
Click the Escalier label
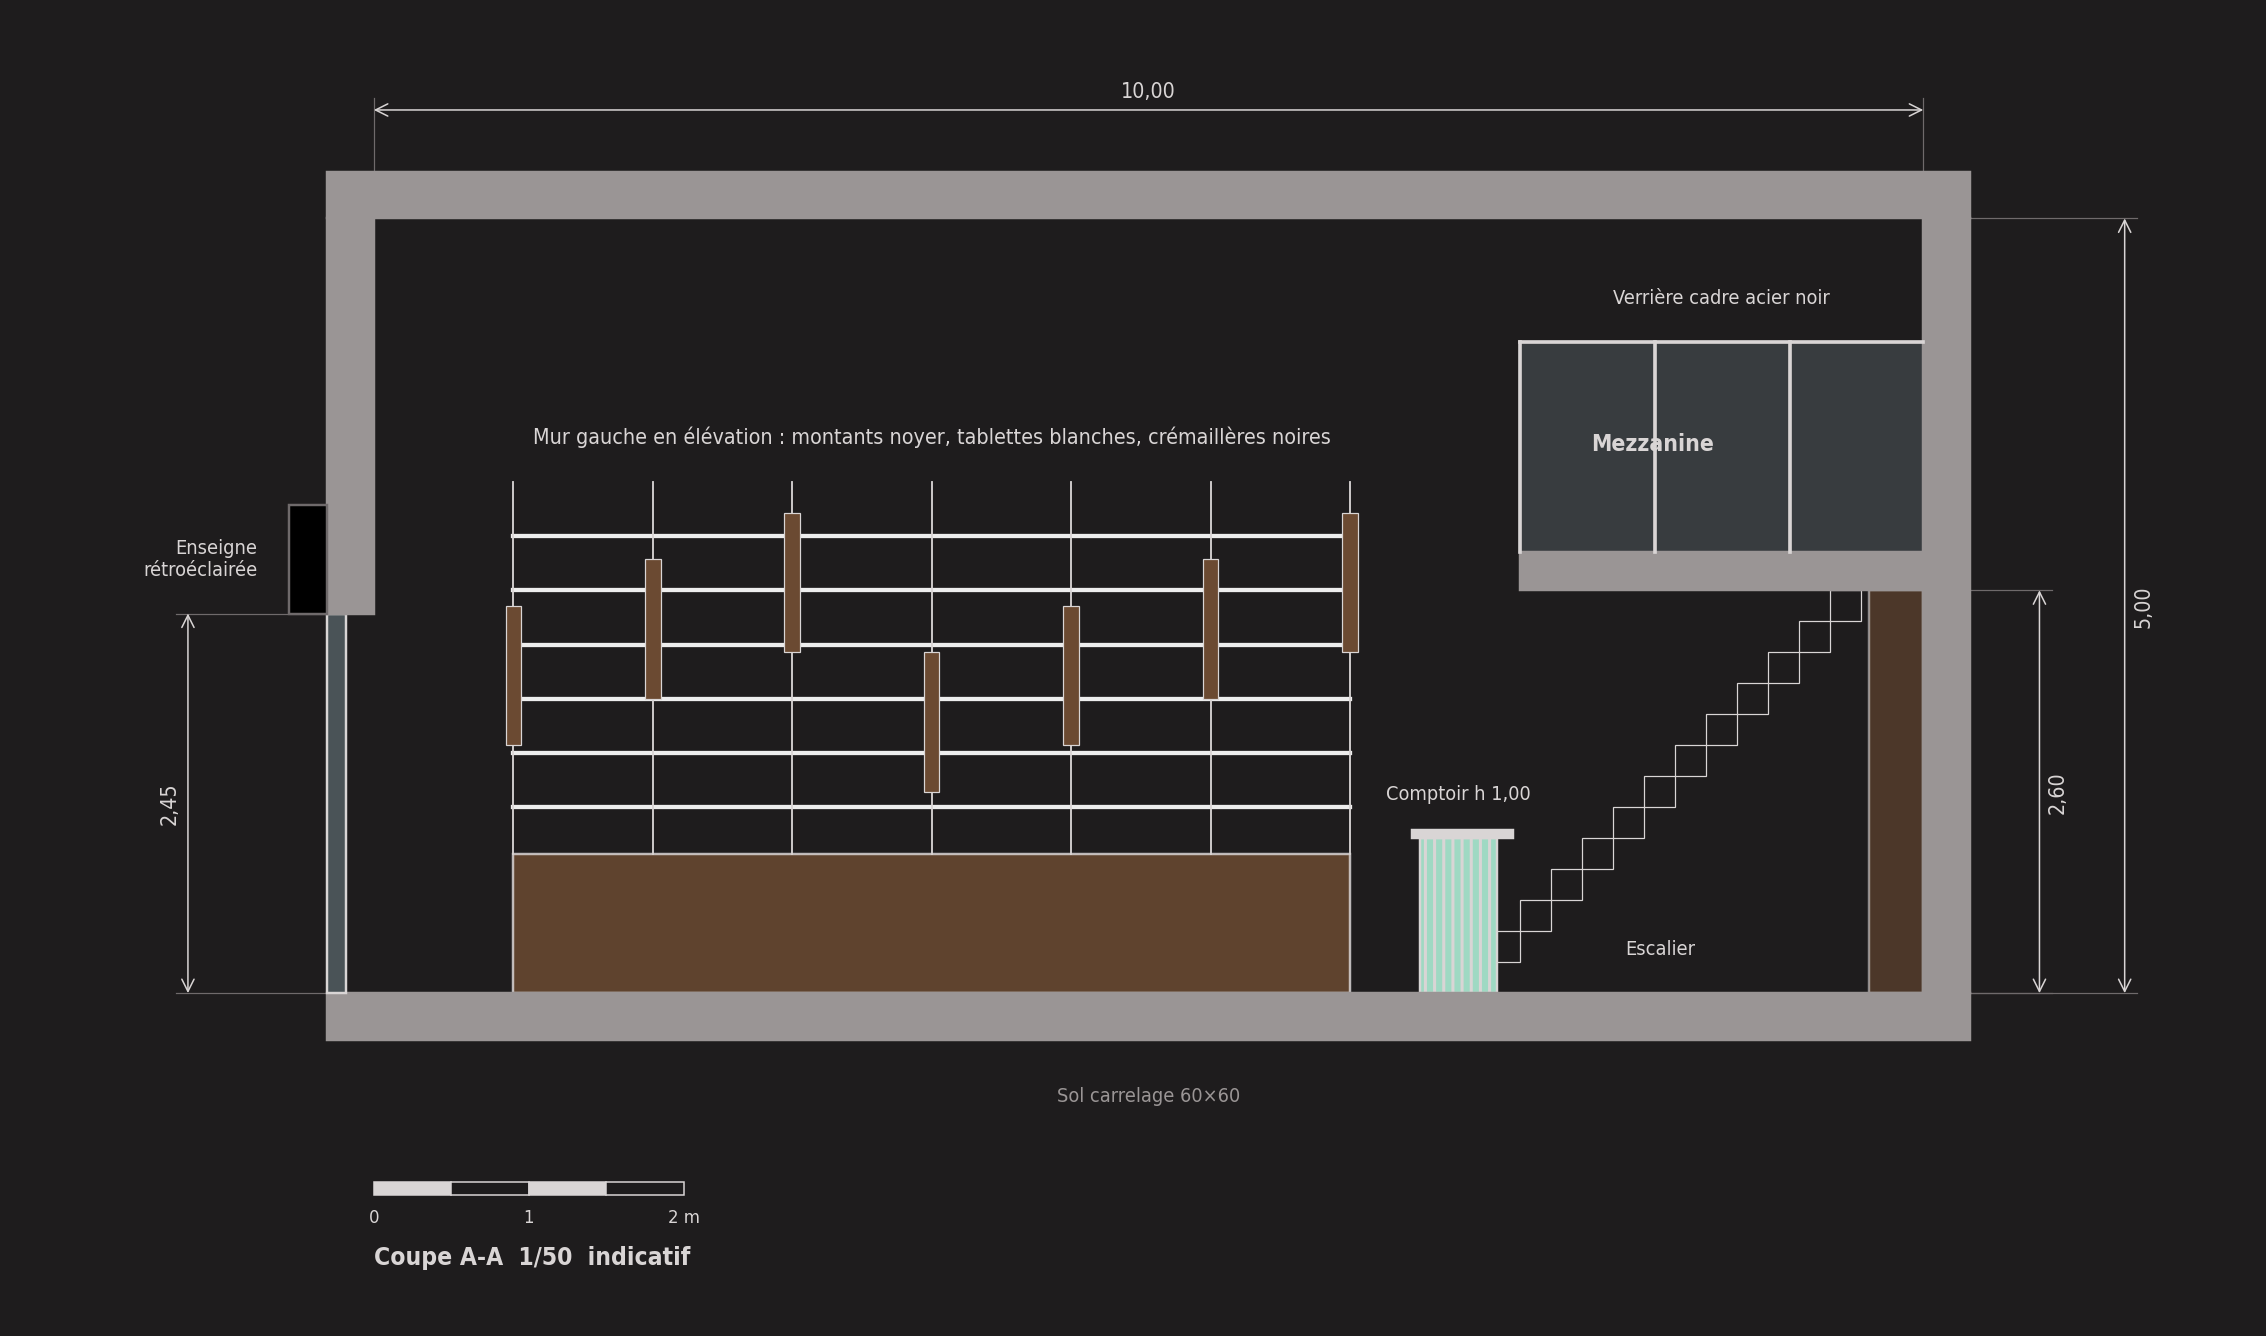(x=1660, y=949)
